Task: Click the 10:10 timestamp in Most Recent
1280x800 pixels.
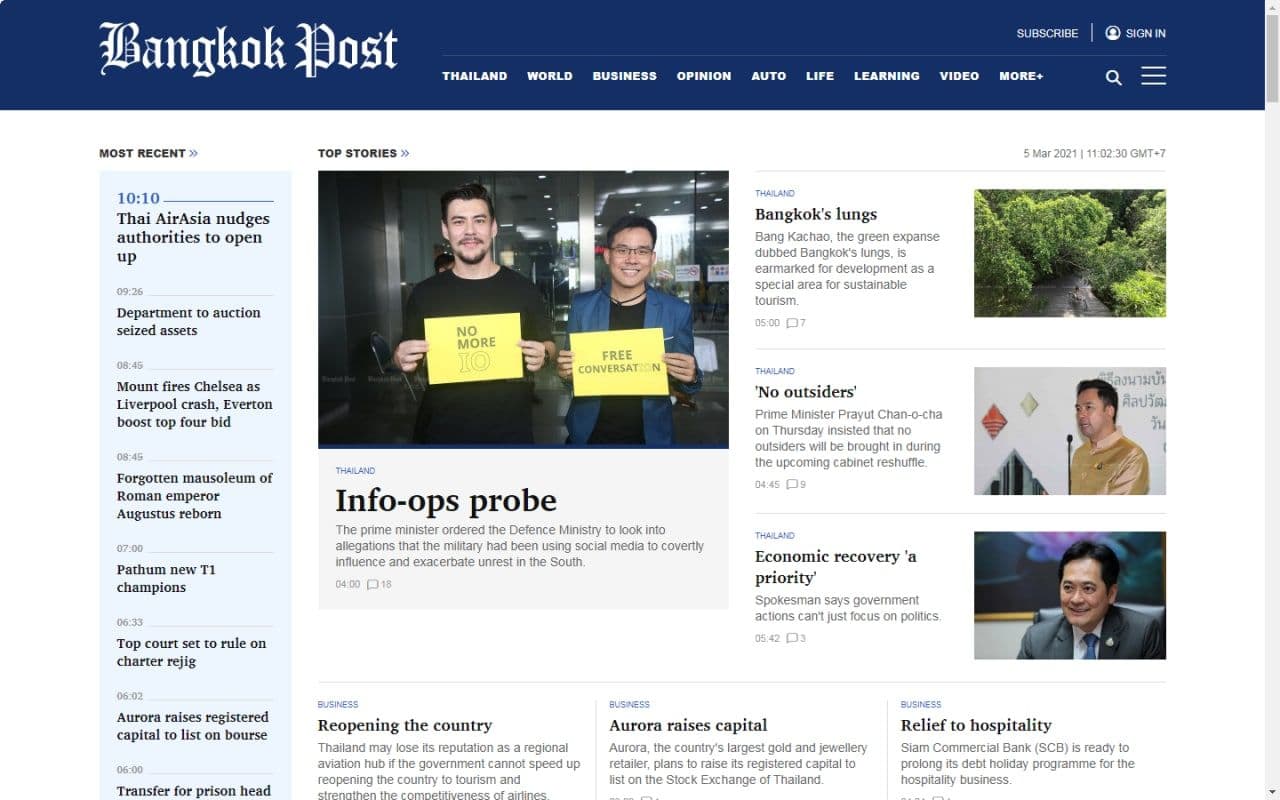Action: click(x=138, y=198)
